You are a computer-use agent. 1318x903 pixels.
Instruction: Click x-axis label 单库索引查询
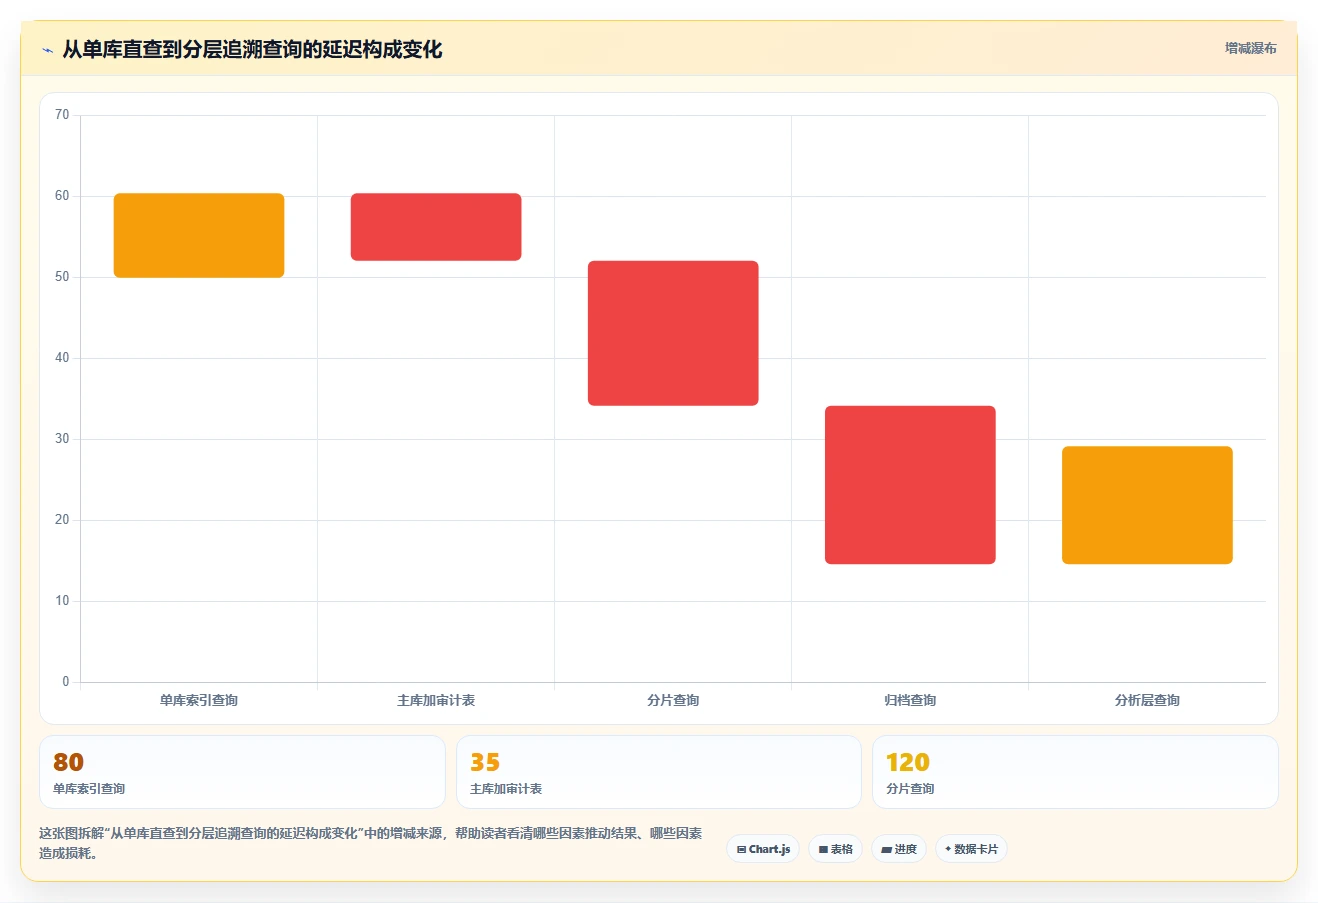pyautogui.click(x=199, y=700)
